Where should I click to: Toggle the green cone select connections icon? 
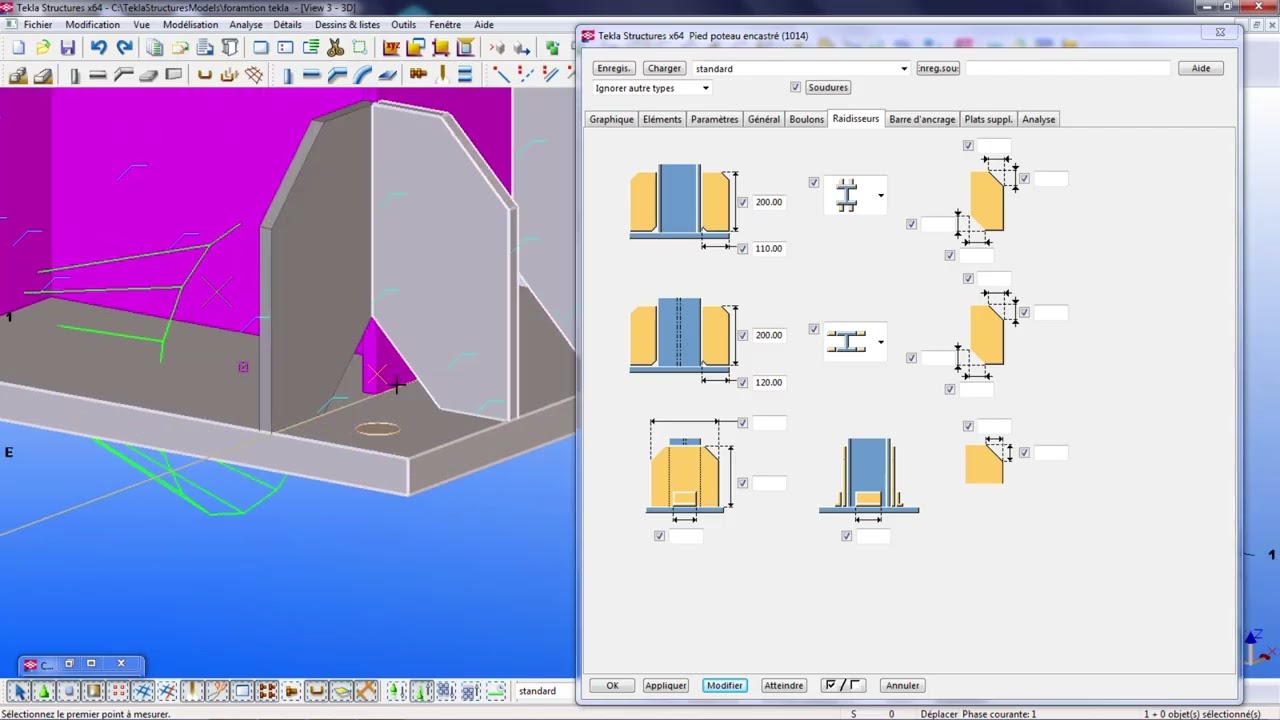click(44, 691)
